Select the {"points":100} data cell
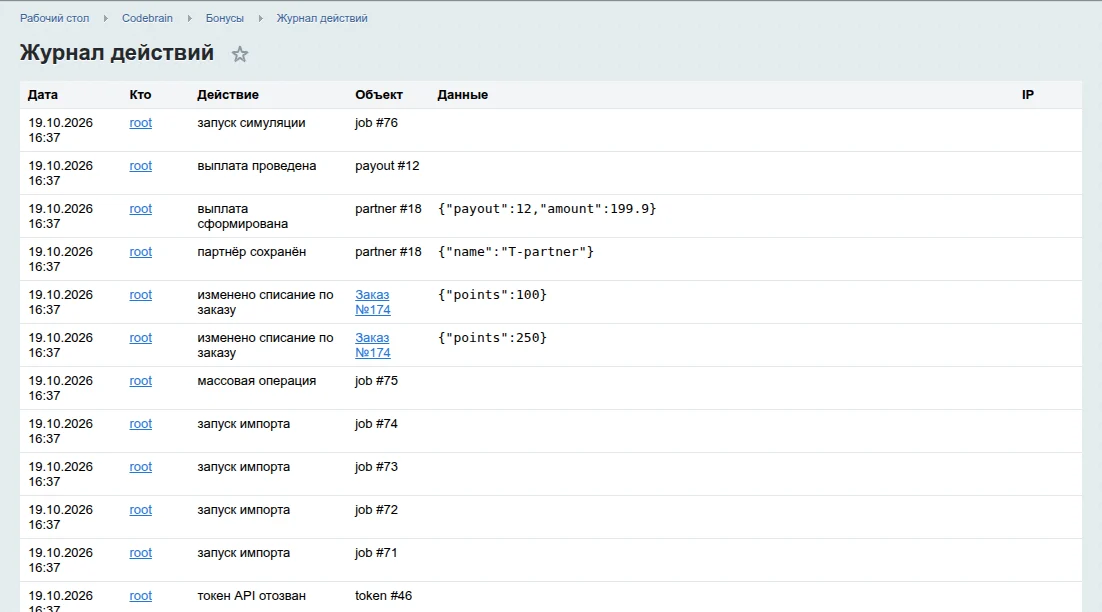1102x612 pixels. (492, 295)
